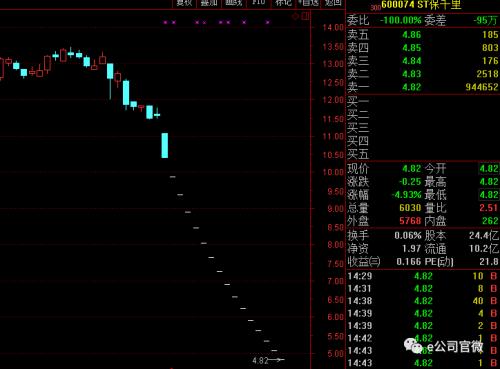The width and height of the screenshot is (500, 369).
Task: Click the last purple event marker
Action: 268,22
